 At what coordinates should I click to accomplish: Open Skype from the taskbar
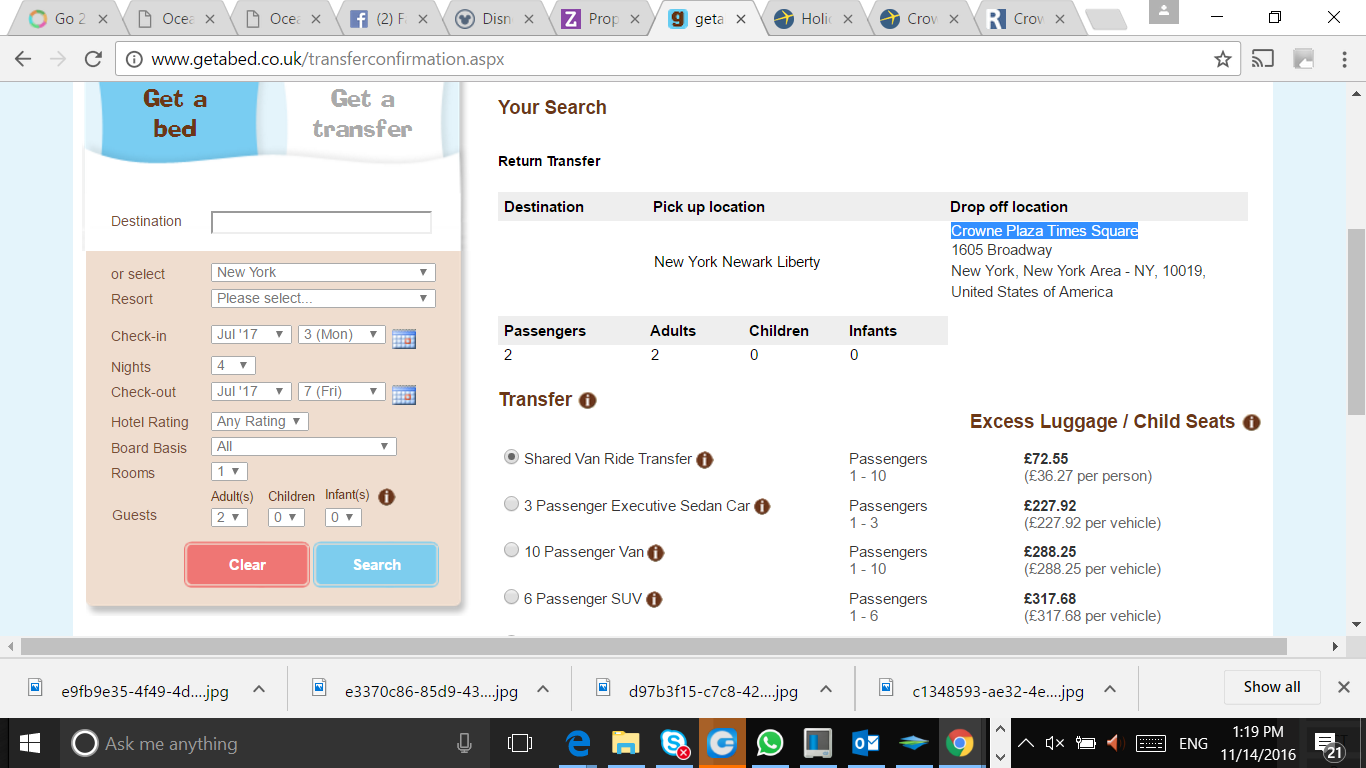pos(673,743)
